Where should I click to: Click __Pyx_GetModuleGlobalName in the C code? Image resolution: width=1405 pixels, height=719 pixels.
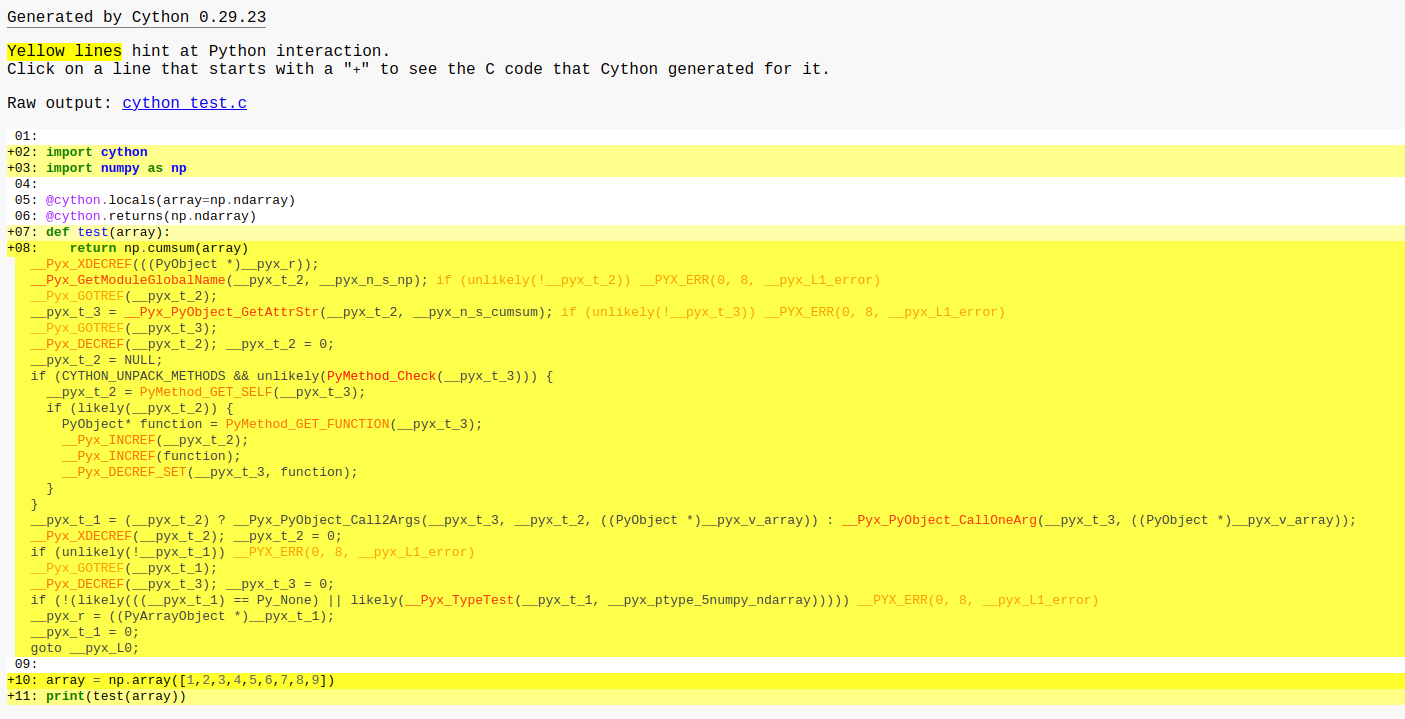pyautogui.click(x=128, y=280)
